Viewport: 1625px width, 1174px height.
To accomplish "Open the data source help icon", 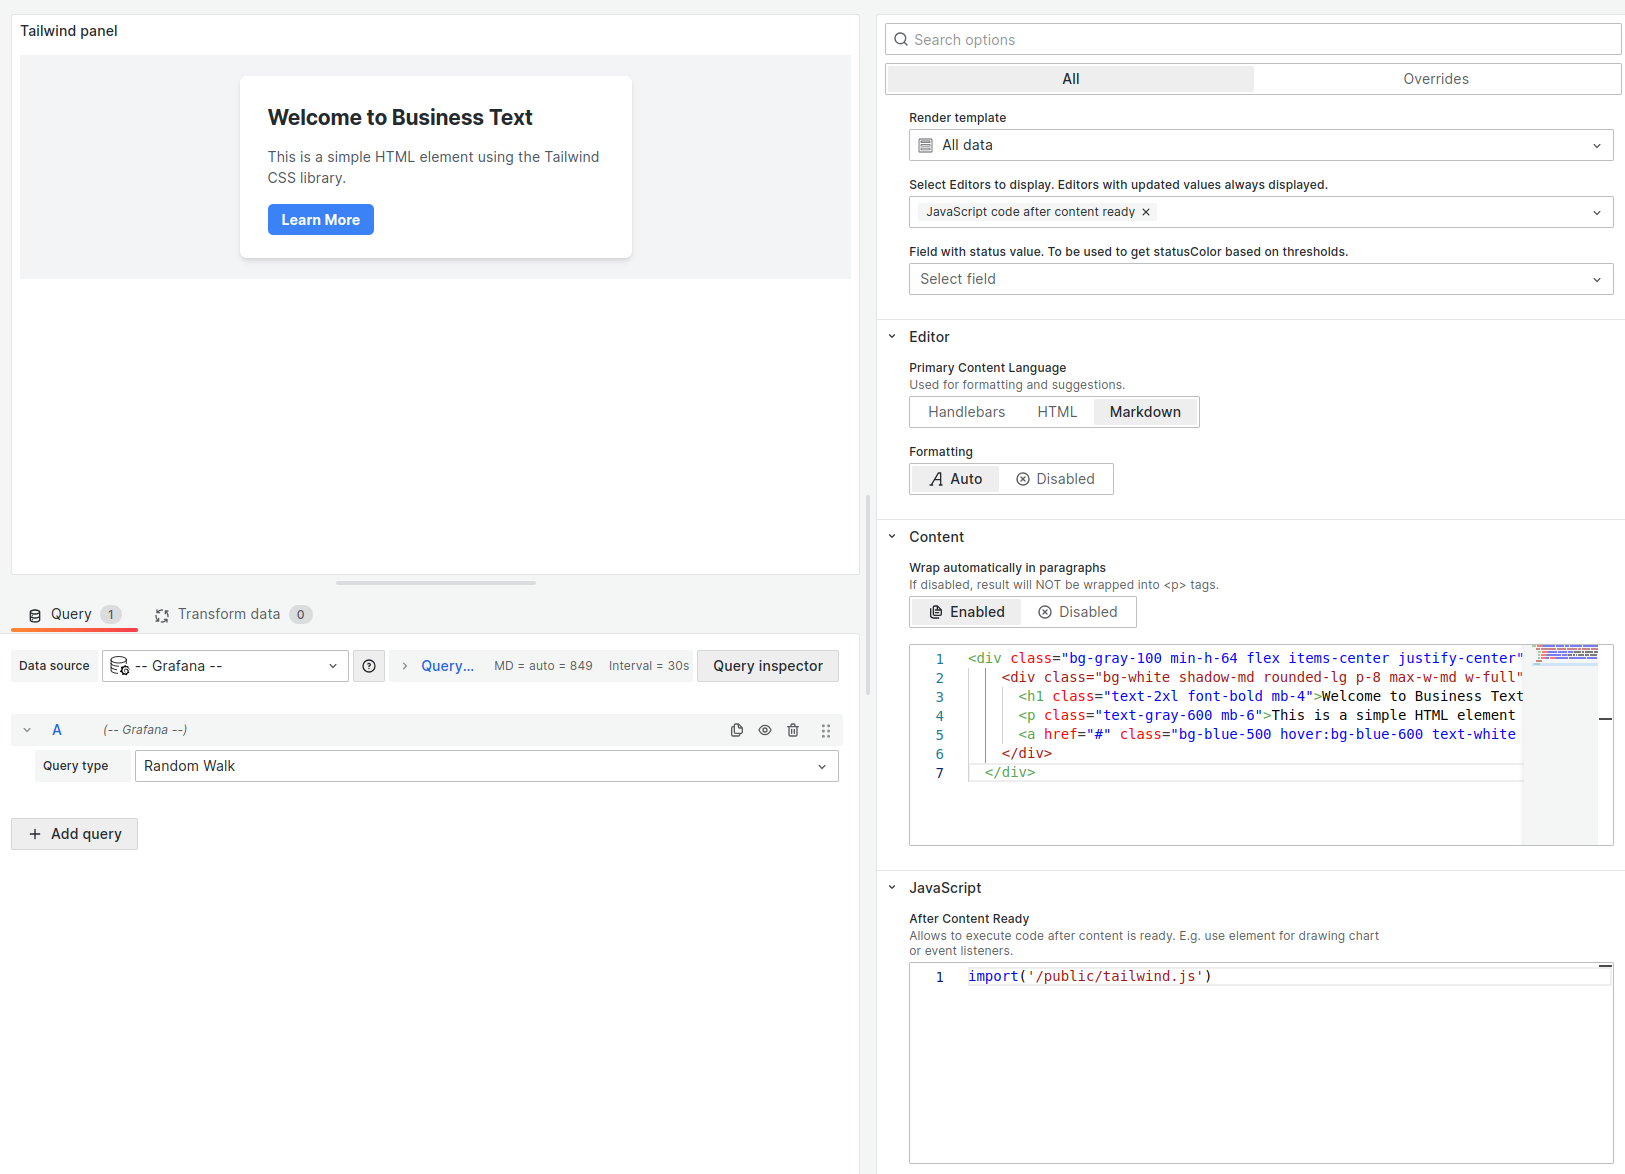I will coord(369,665).
